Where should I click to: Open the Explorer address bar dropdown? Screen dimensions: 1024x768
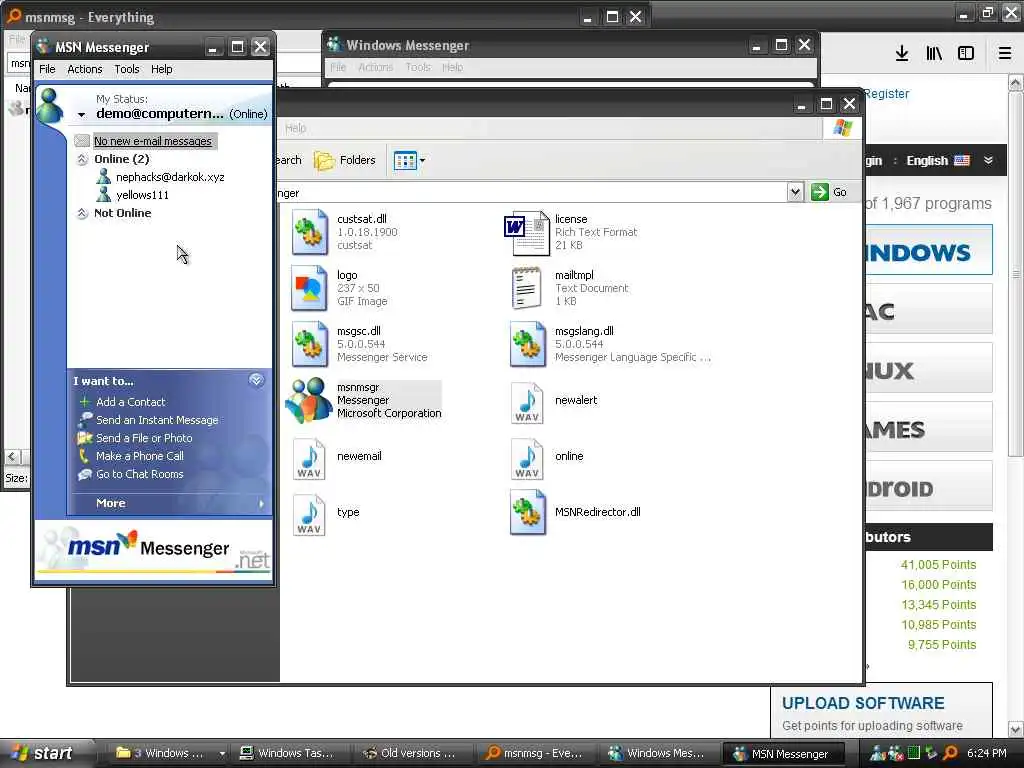[x=795, y=192]
